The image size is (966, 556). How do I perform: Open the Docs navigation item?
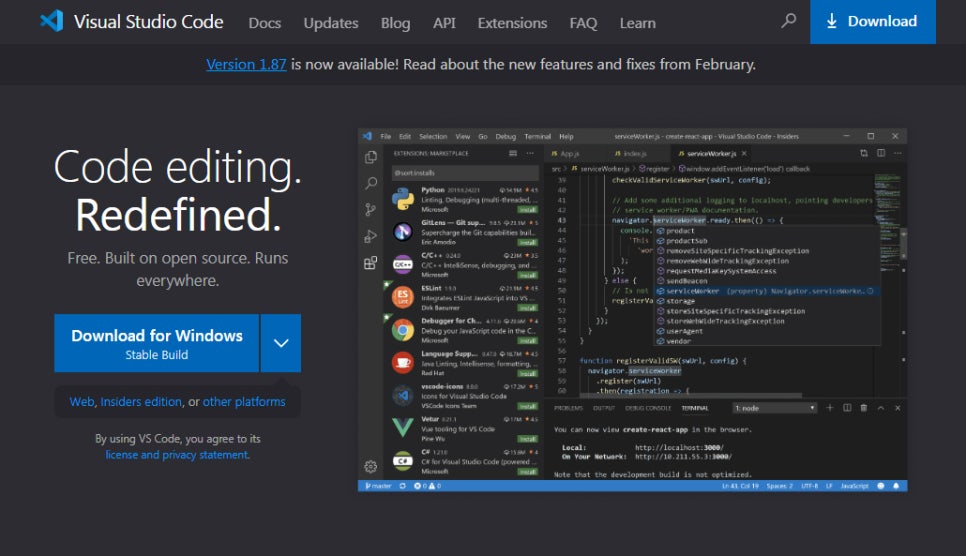click(264, 23)
